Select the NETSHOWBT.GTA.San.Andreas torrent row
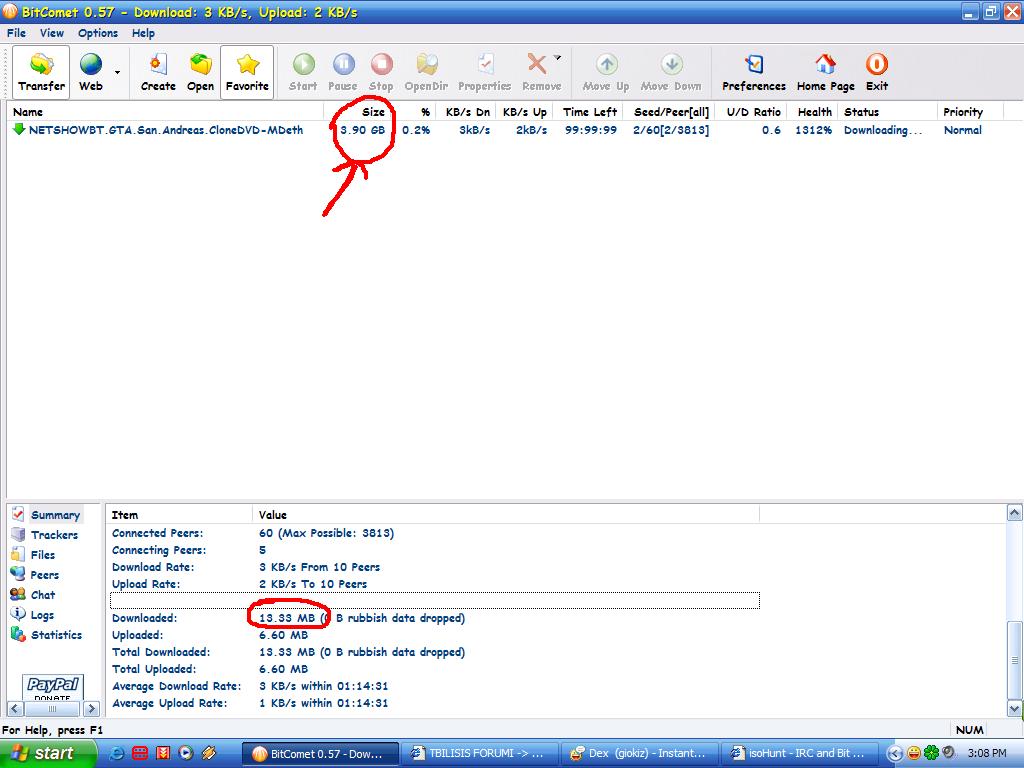This screenshot has height=768, width=1024. click(x=503, y=130)
